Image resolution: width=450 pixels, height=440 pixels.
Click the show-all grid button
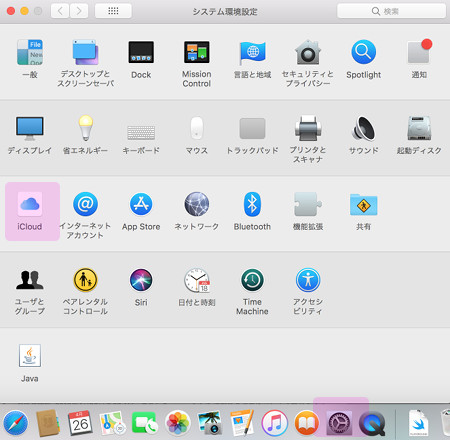coord(113,11)
